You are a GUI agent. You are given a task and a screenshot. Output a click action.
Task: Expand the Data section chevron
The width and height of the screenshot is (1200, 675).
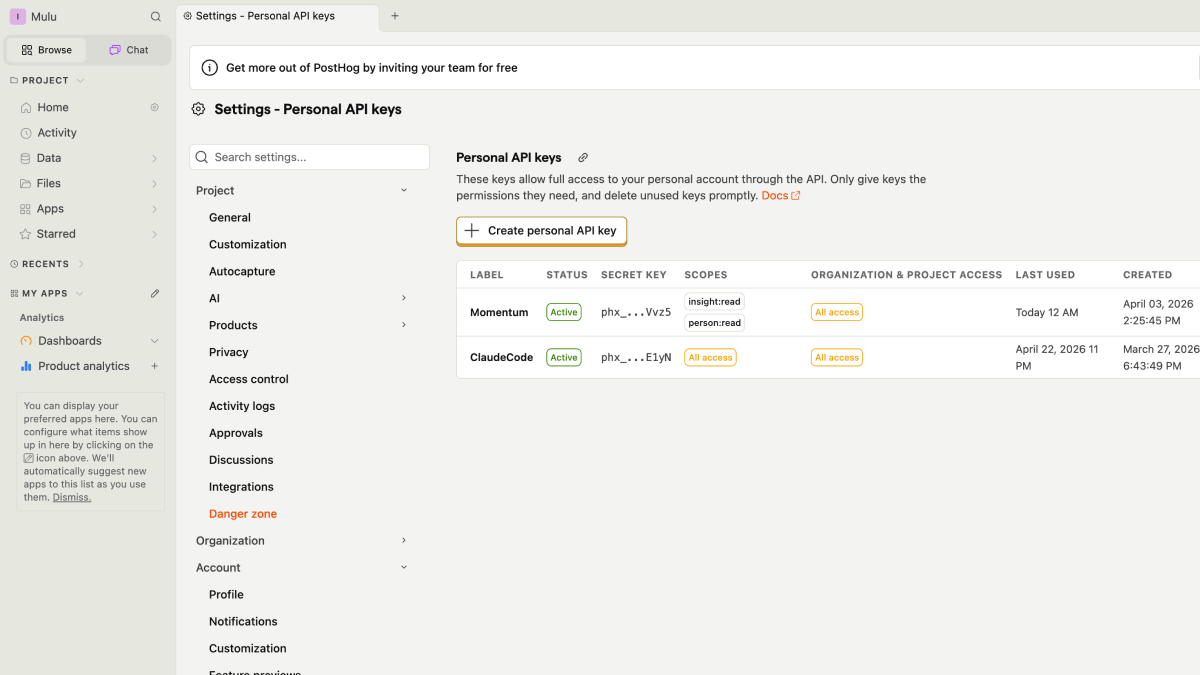tap(155, 158)
